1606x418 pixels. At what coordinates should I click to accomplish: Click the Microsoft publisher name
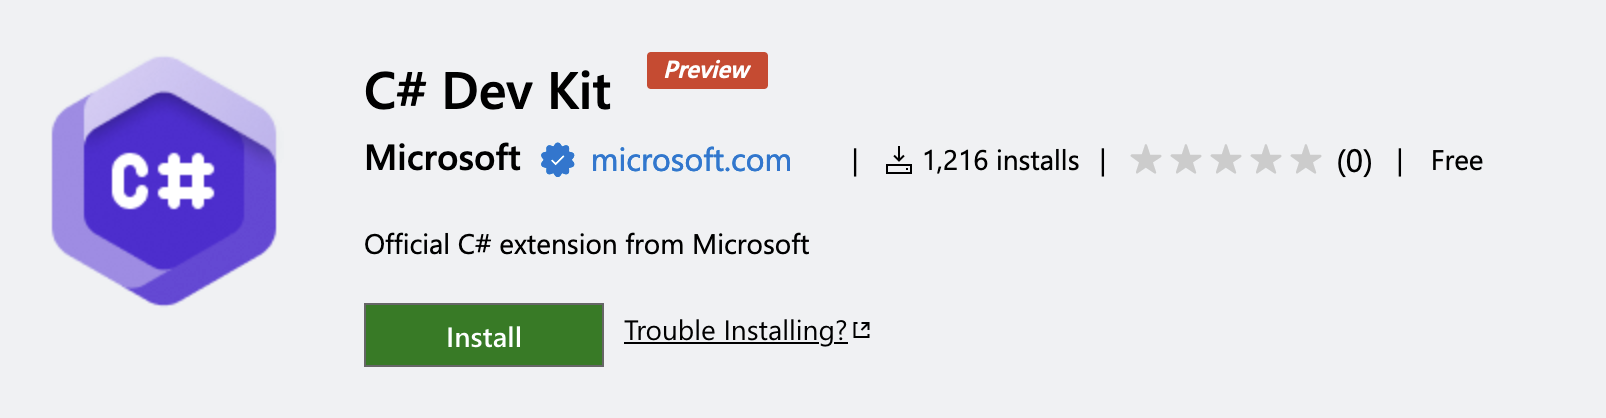[442, 158]
